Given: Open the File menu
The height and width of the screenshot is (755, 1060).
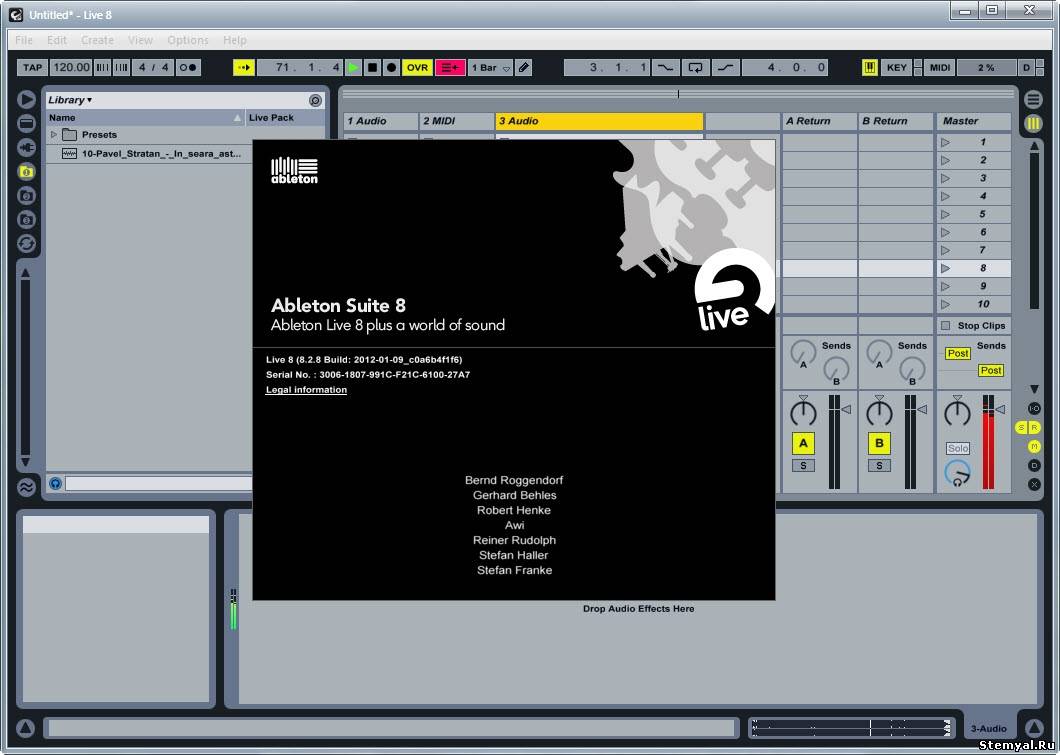Looking at the screenshot, I should (x=24, y=40).
